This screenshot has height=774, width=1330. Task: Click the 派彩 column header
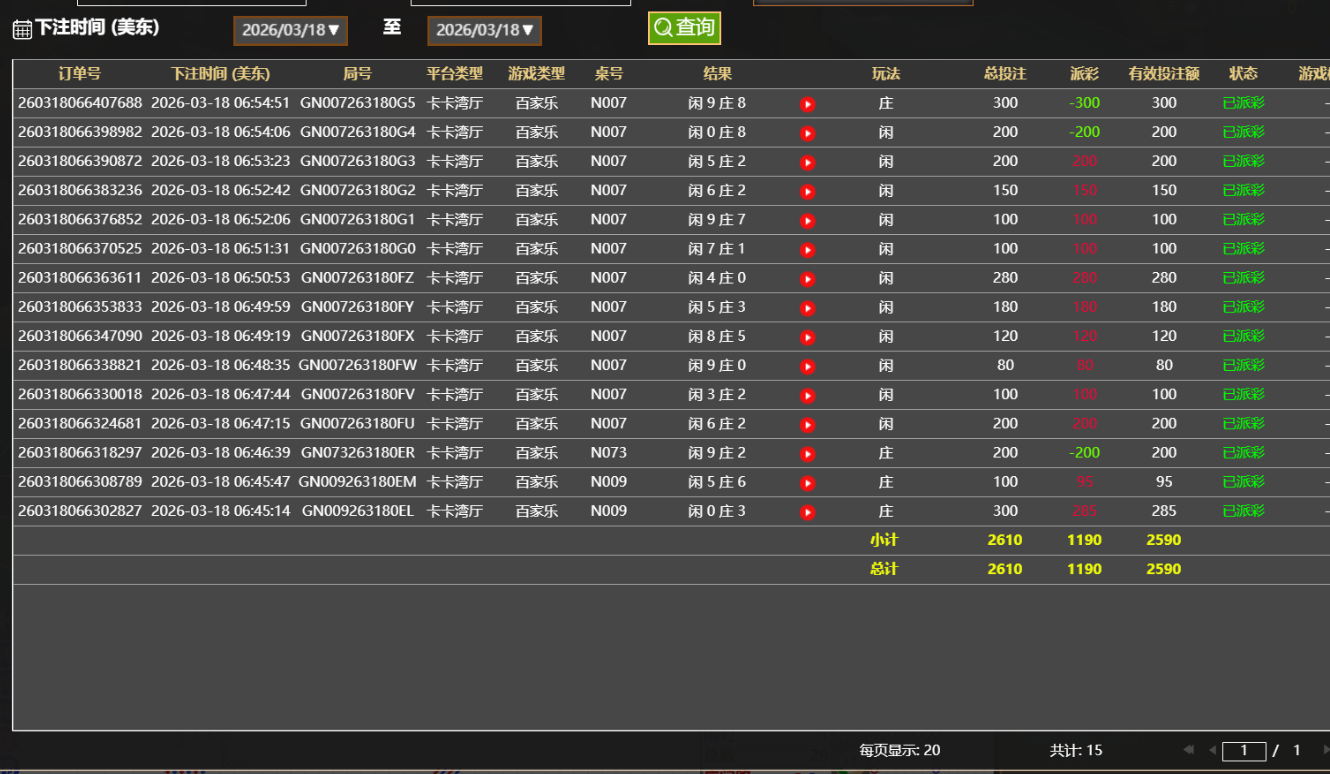(x=1084, y=74)
